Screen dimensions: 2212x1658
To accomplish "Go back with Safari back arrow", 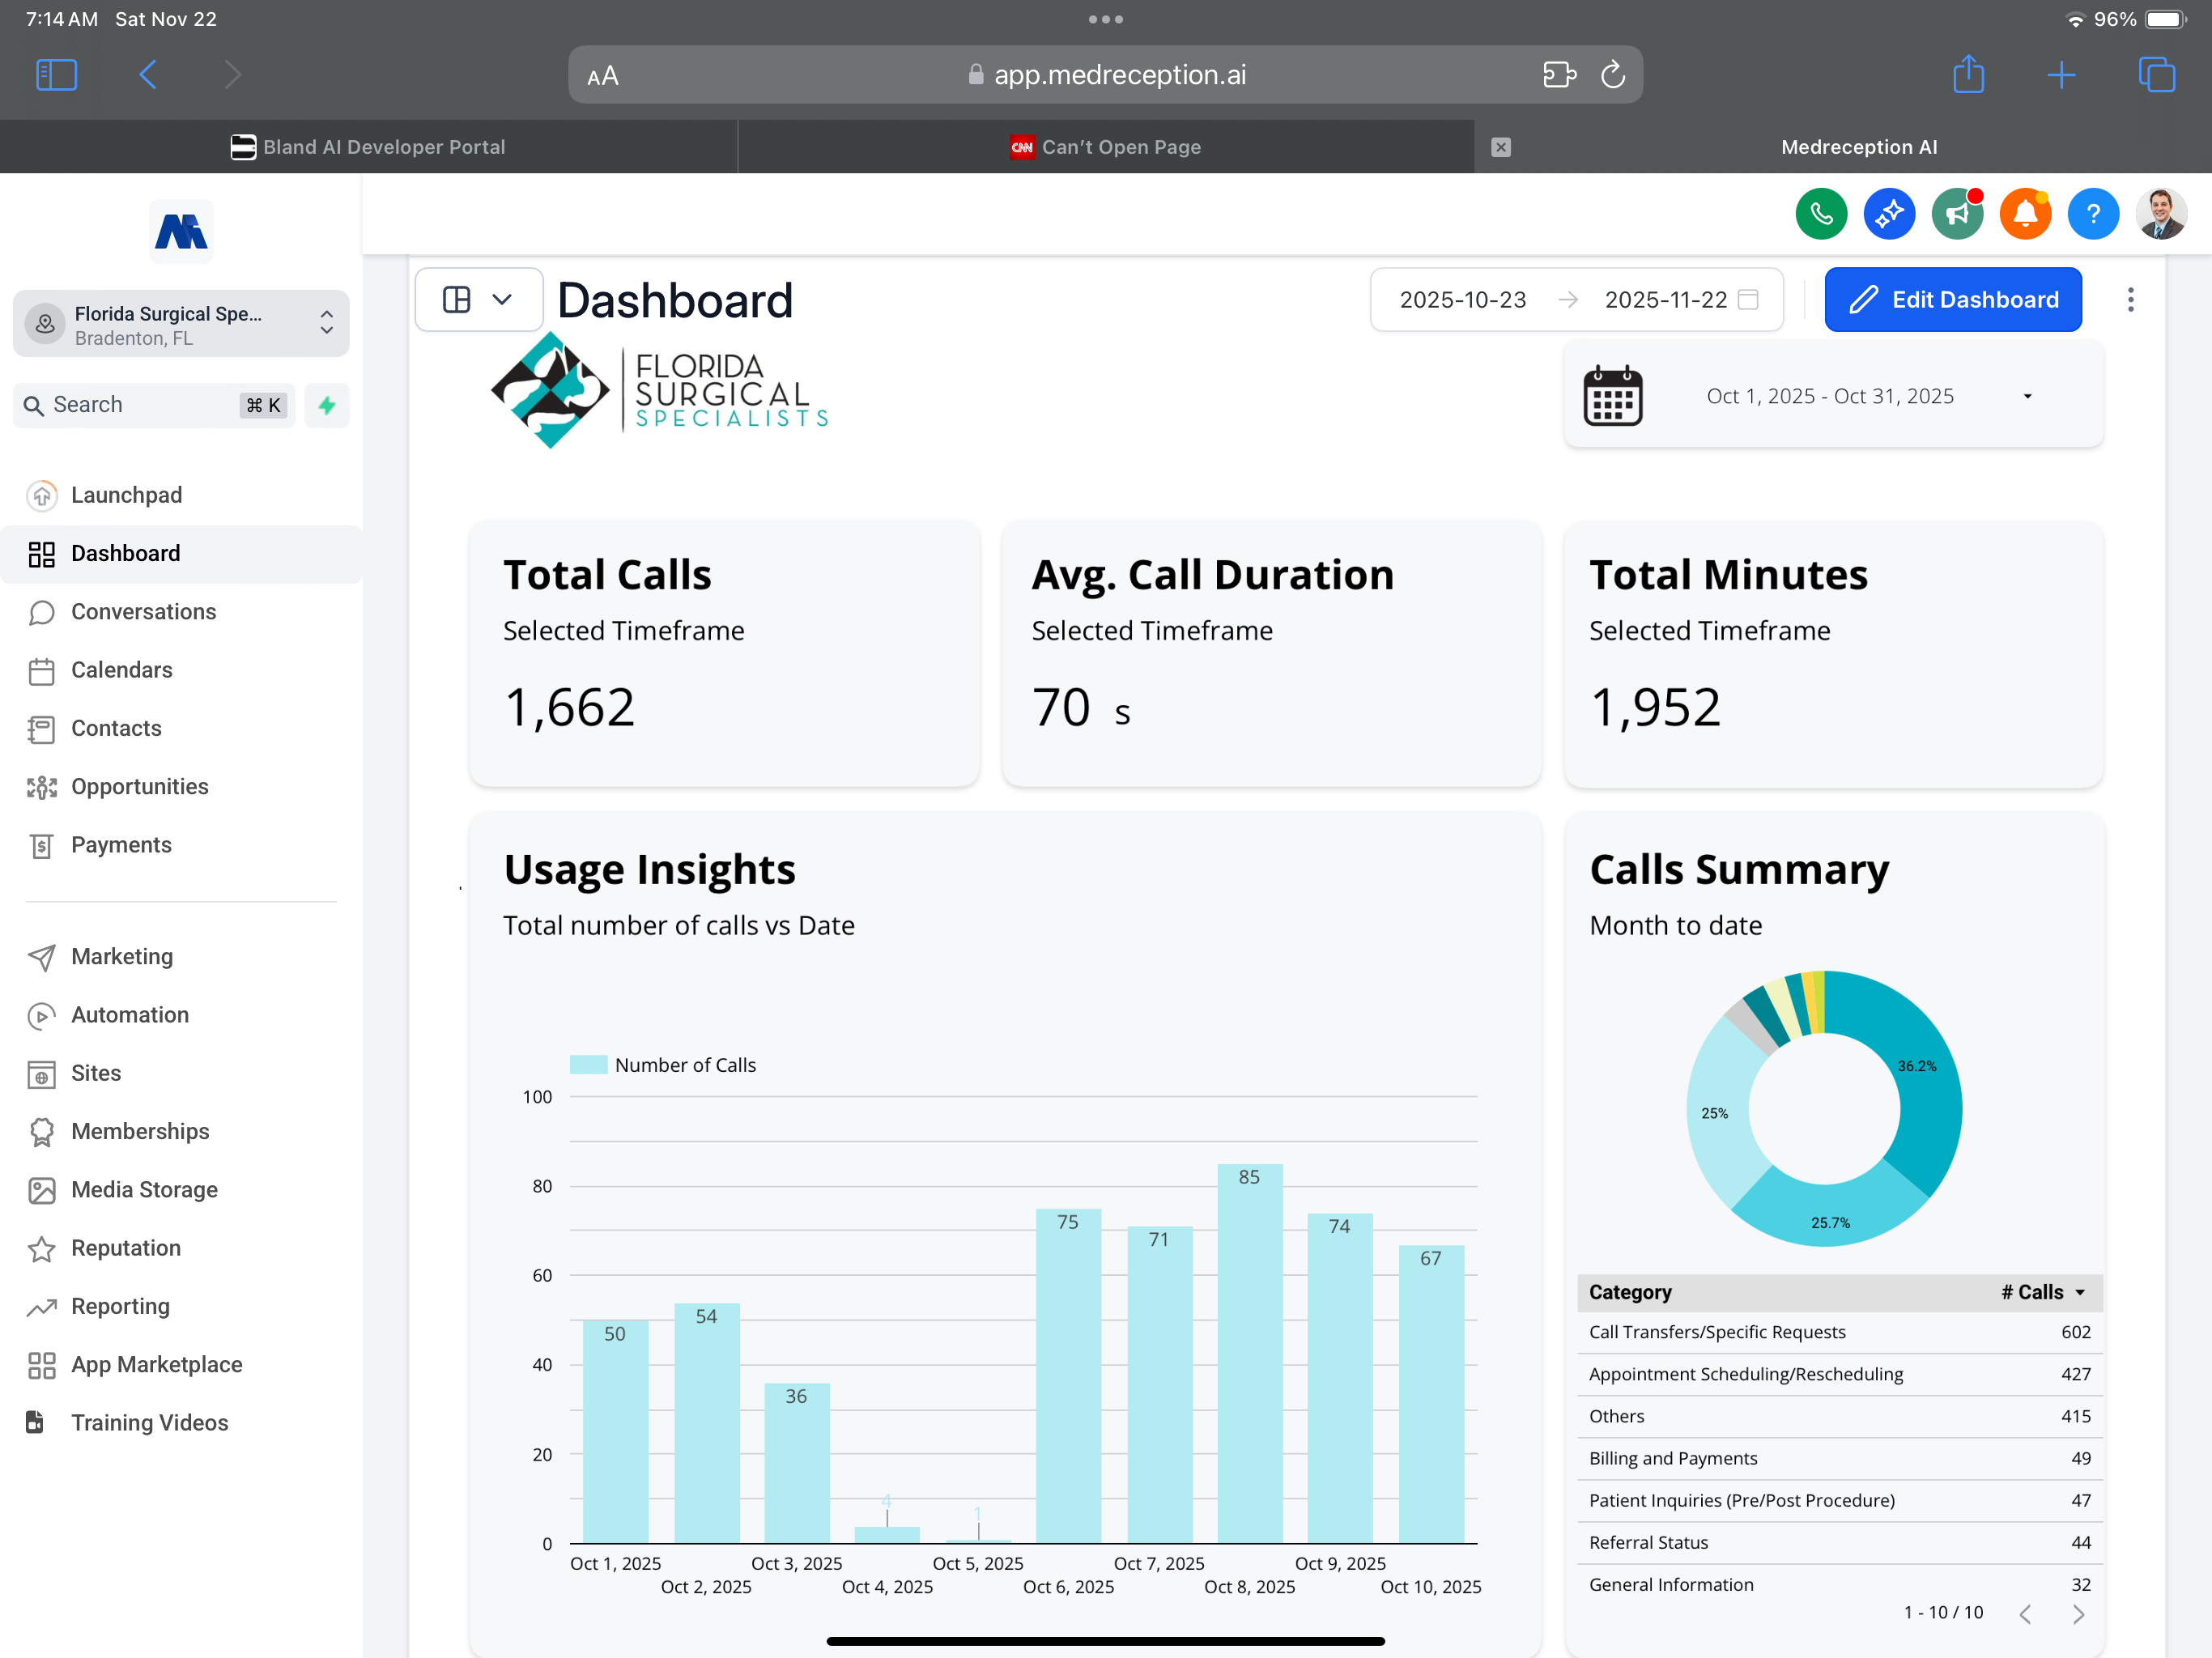I will (x=148, y=75).
